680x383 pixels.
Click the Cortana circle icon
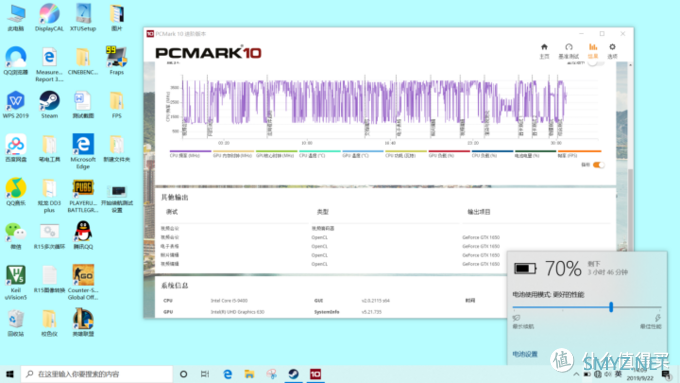183,374
